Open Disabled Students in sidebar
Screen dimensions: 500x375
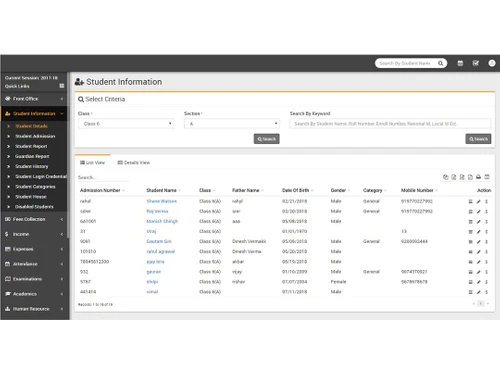pos(34,207)
